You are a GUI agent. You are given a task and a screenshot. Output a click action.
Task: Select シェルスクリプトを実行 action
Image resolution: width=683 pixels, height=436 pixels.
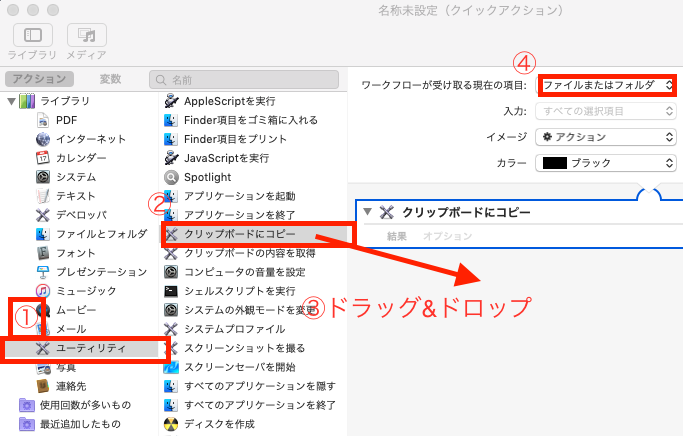click(x=230, y=291)
